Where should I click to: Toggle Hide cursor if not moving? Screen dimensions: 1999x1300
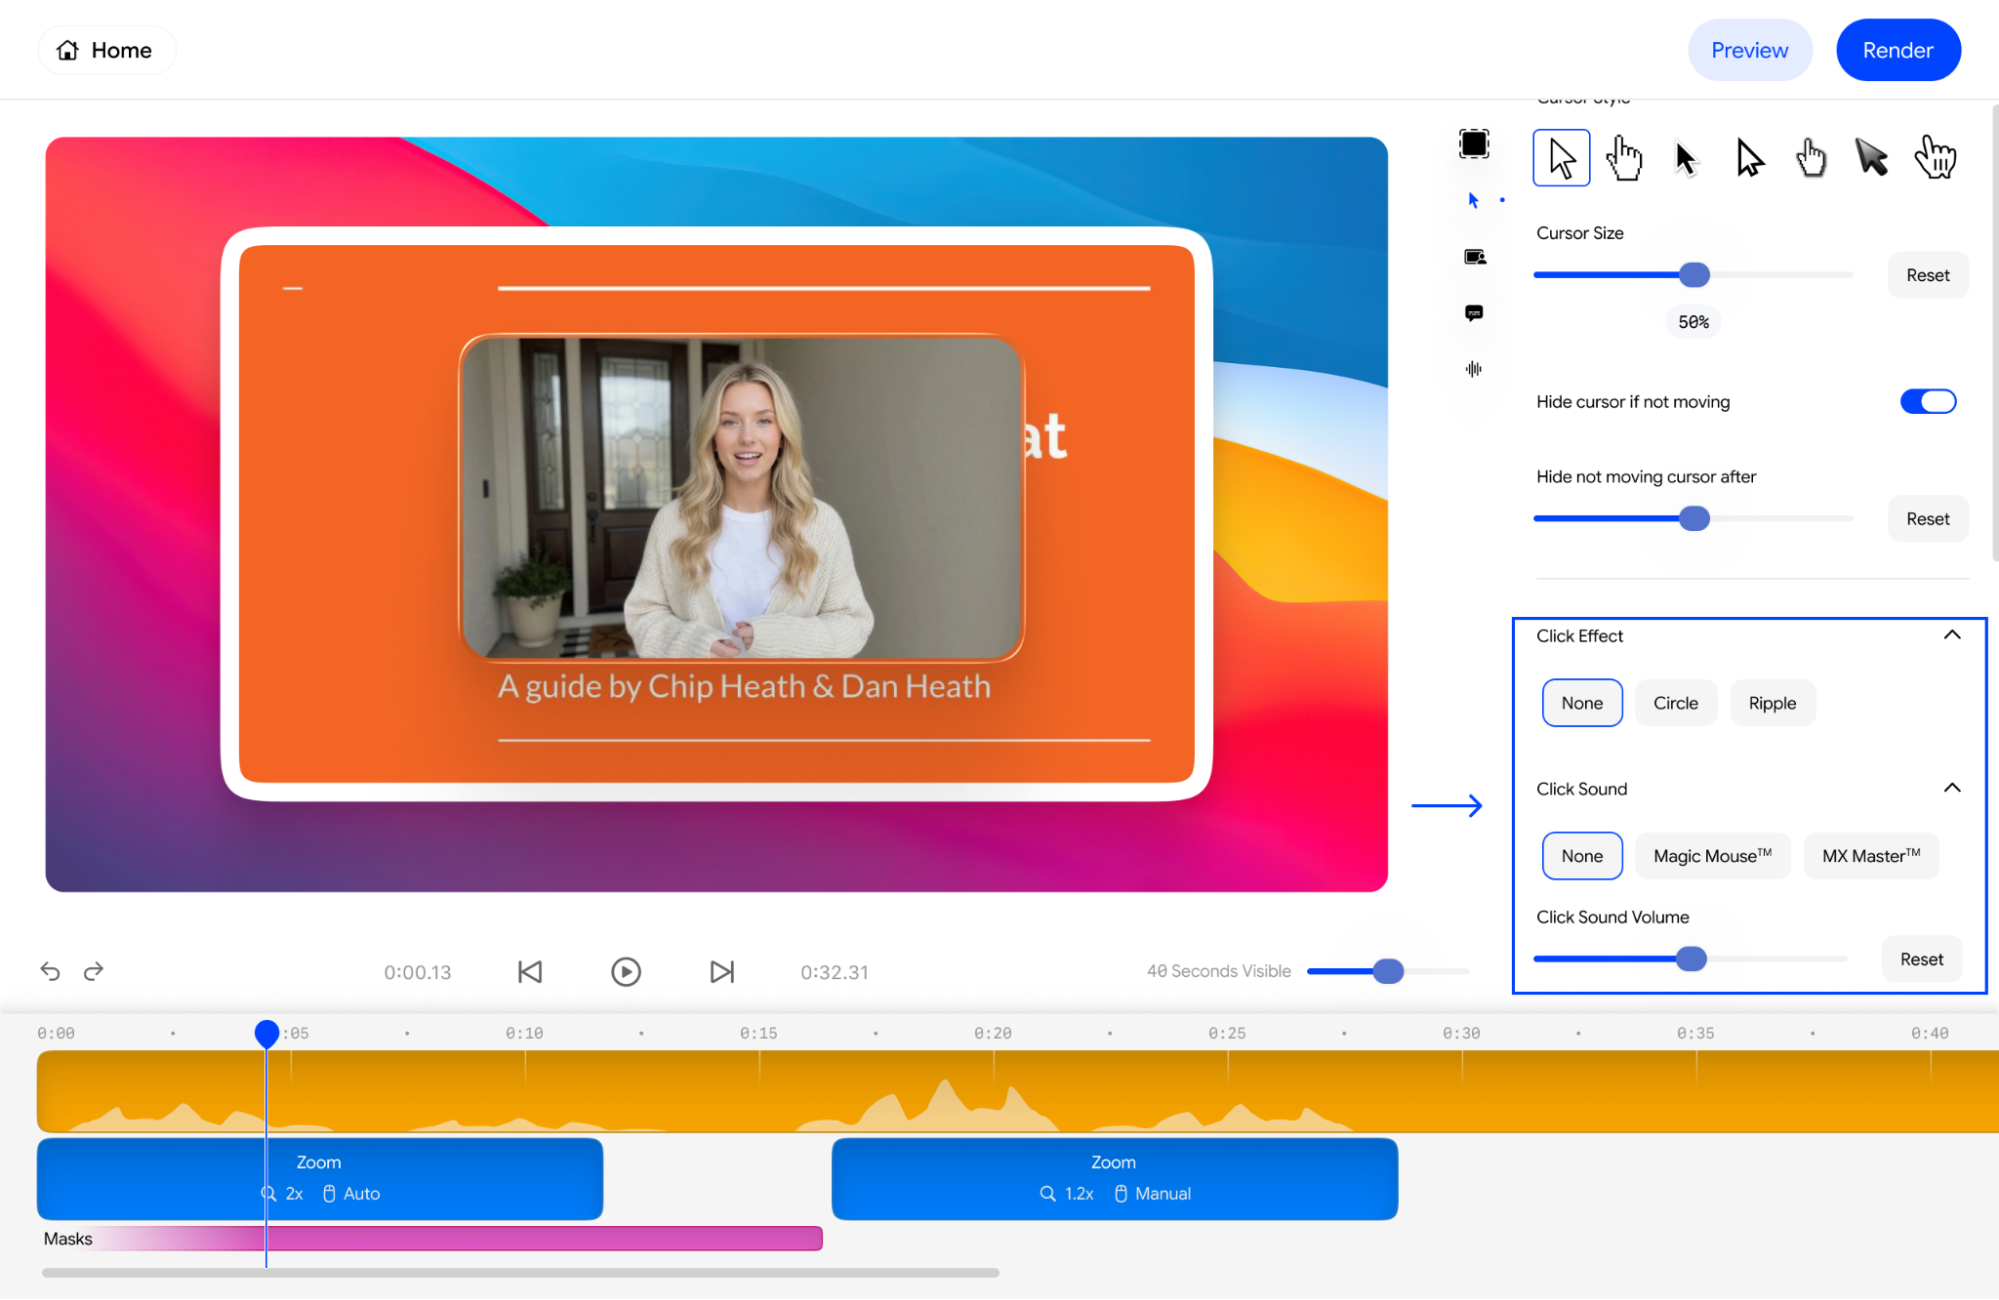click(1928, 401)
